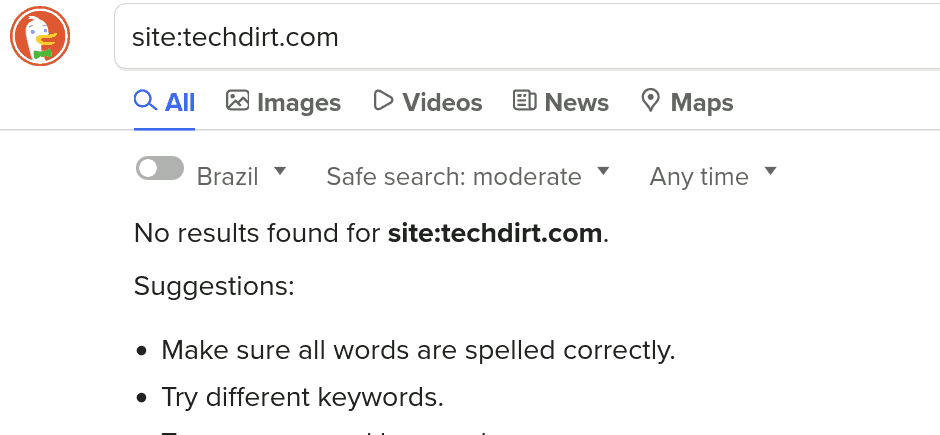The width and height of the screenshot is (940, 435).
Task: Switch to the News results tab
Action: tap(561, 102)
